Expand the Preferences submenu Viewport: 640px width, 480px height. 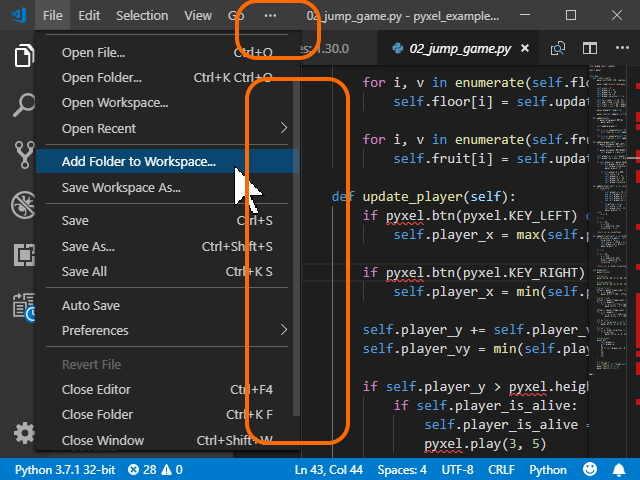(167, 330)
